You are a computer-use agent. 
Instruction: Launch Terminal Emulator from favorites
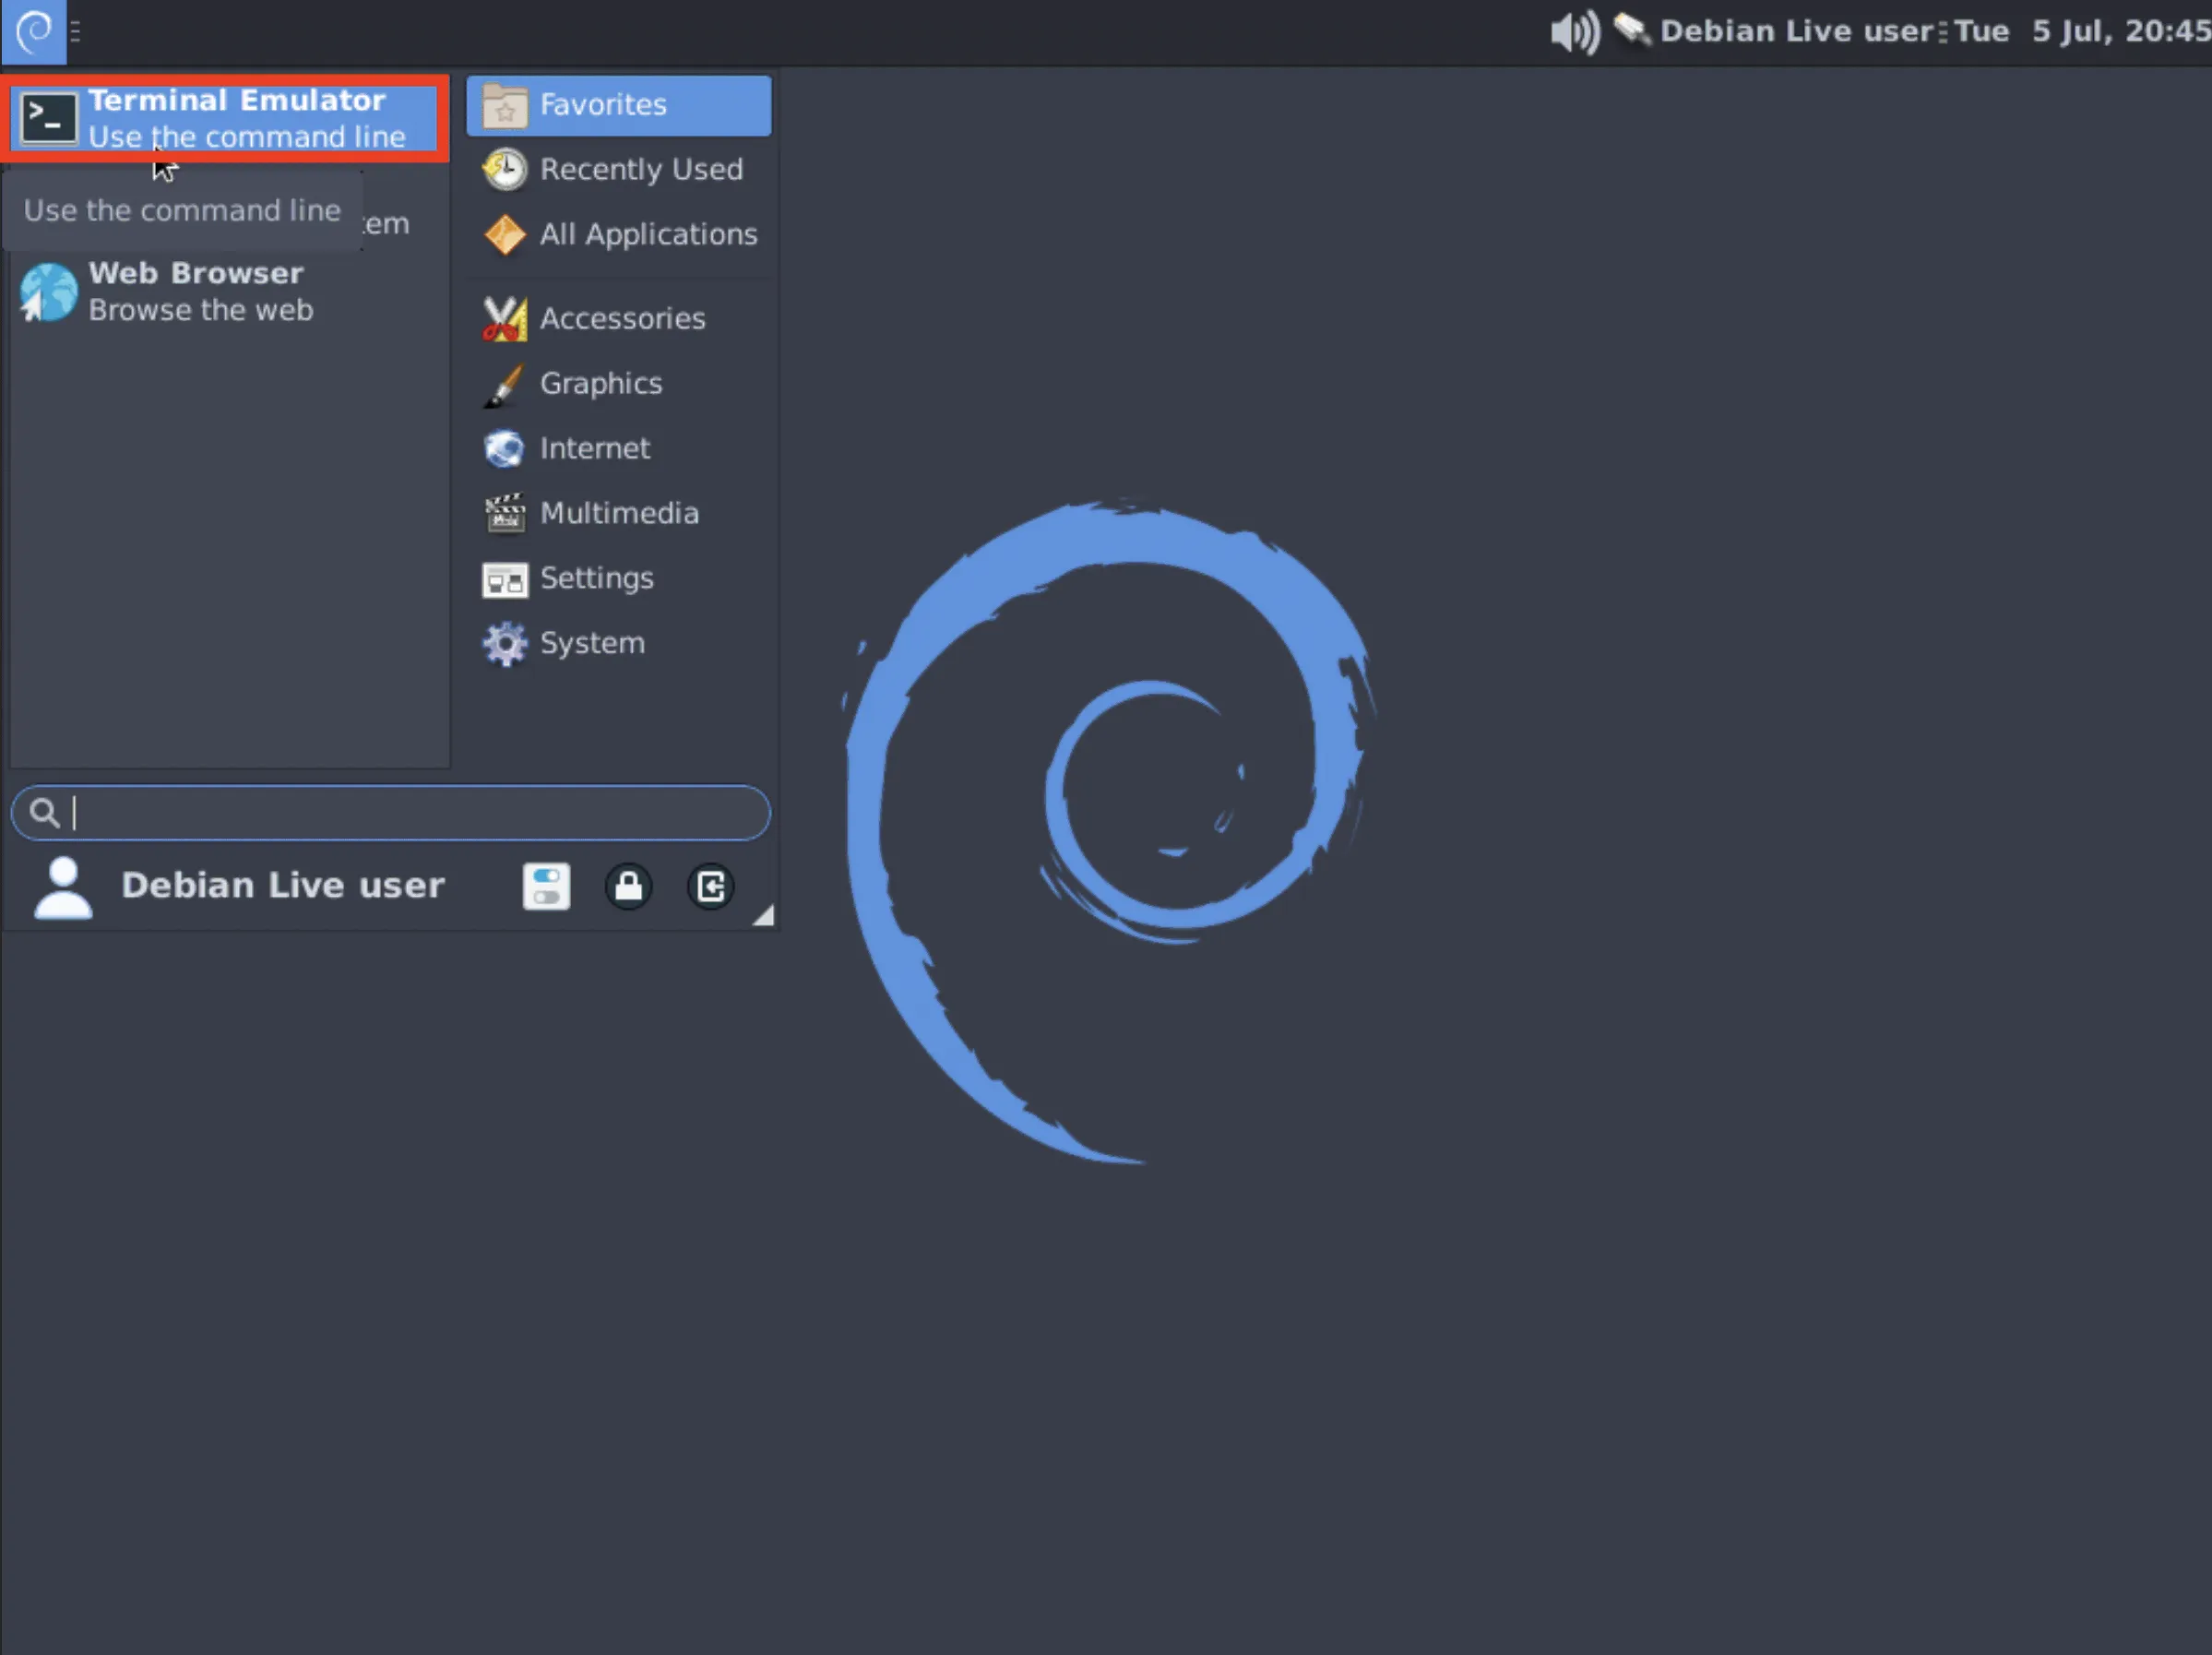(226, 118)
